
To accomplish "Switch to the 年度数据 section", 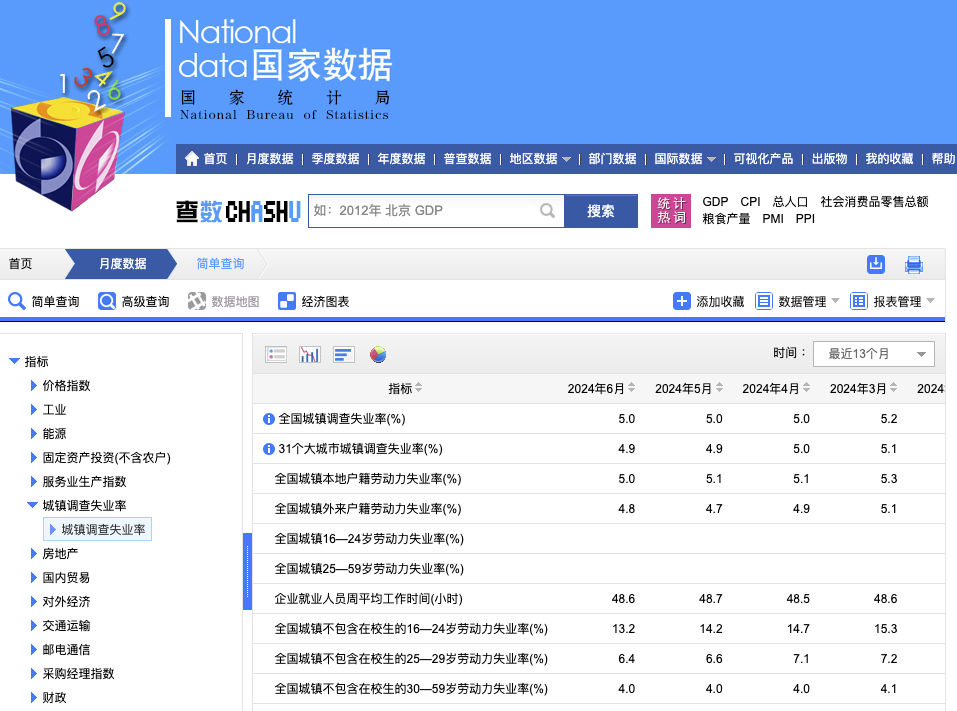I will [400, 158].
